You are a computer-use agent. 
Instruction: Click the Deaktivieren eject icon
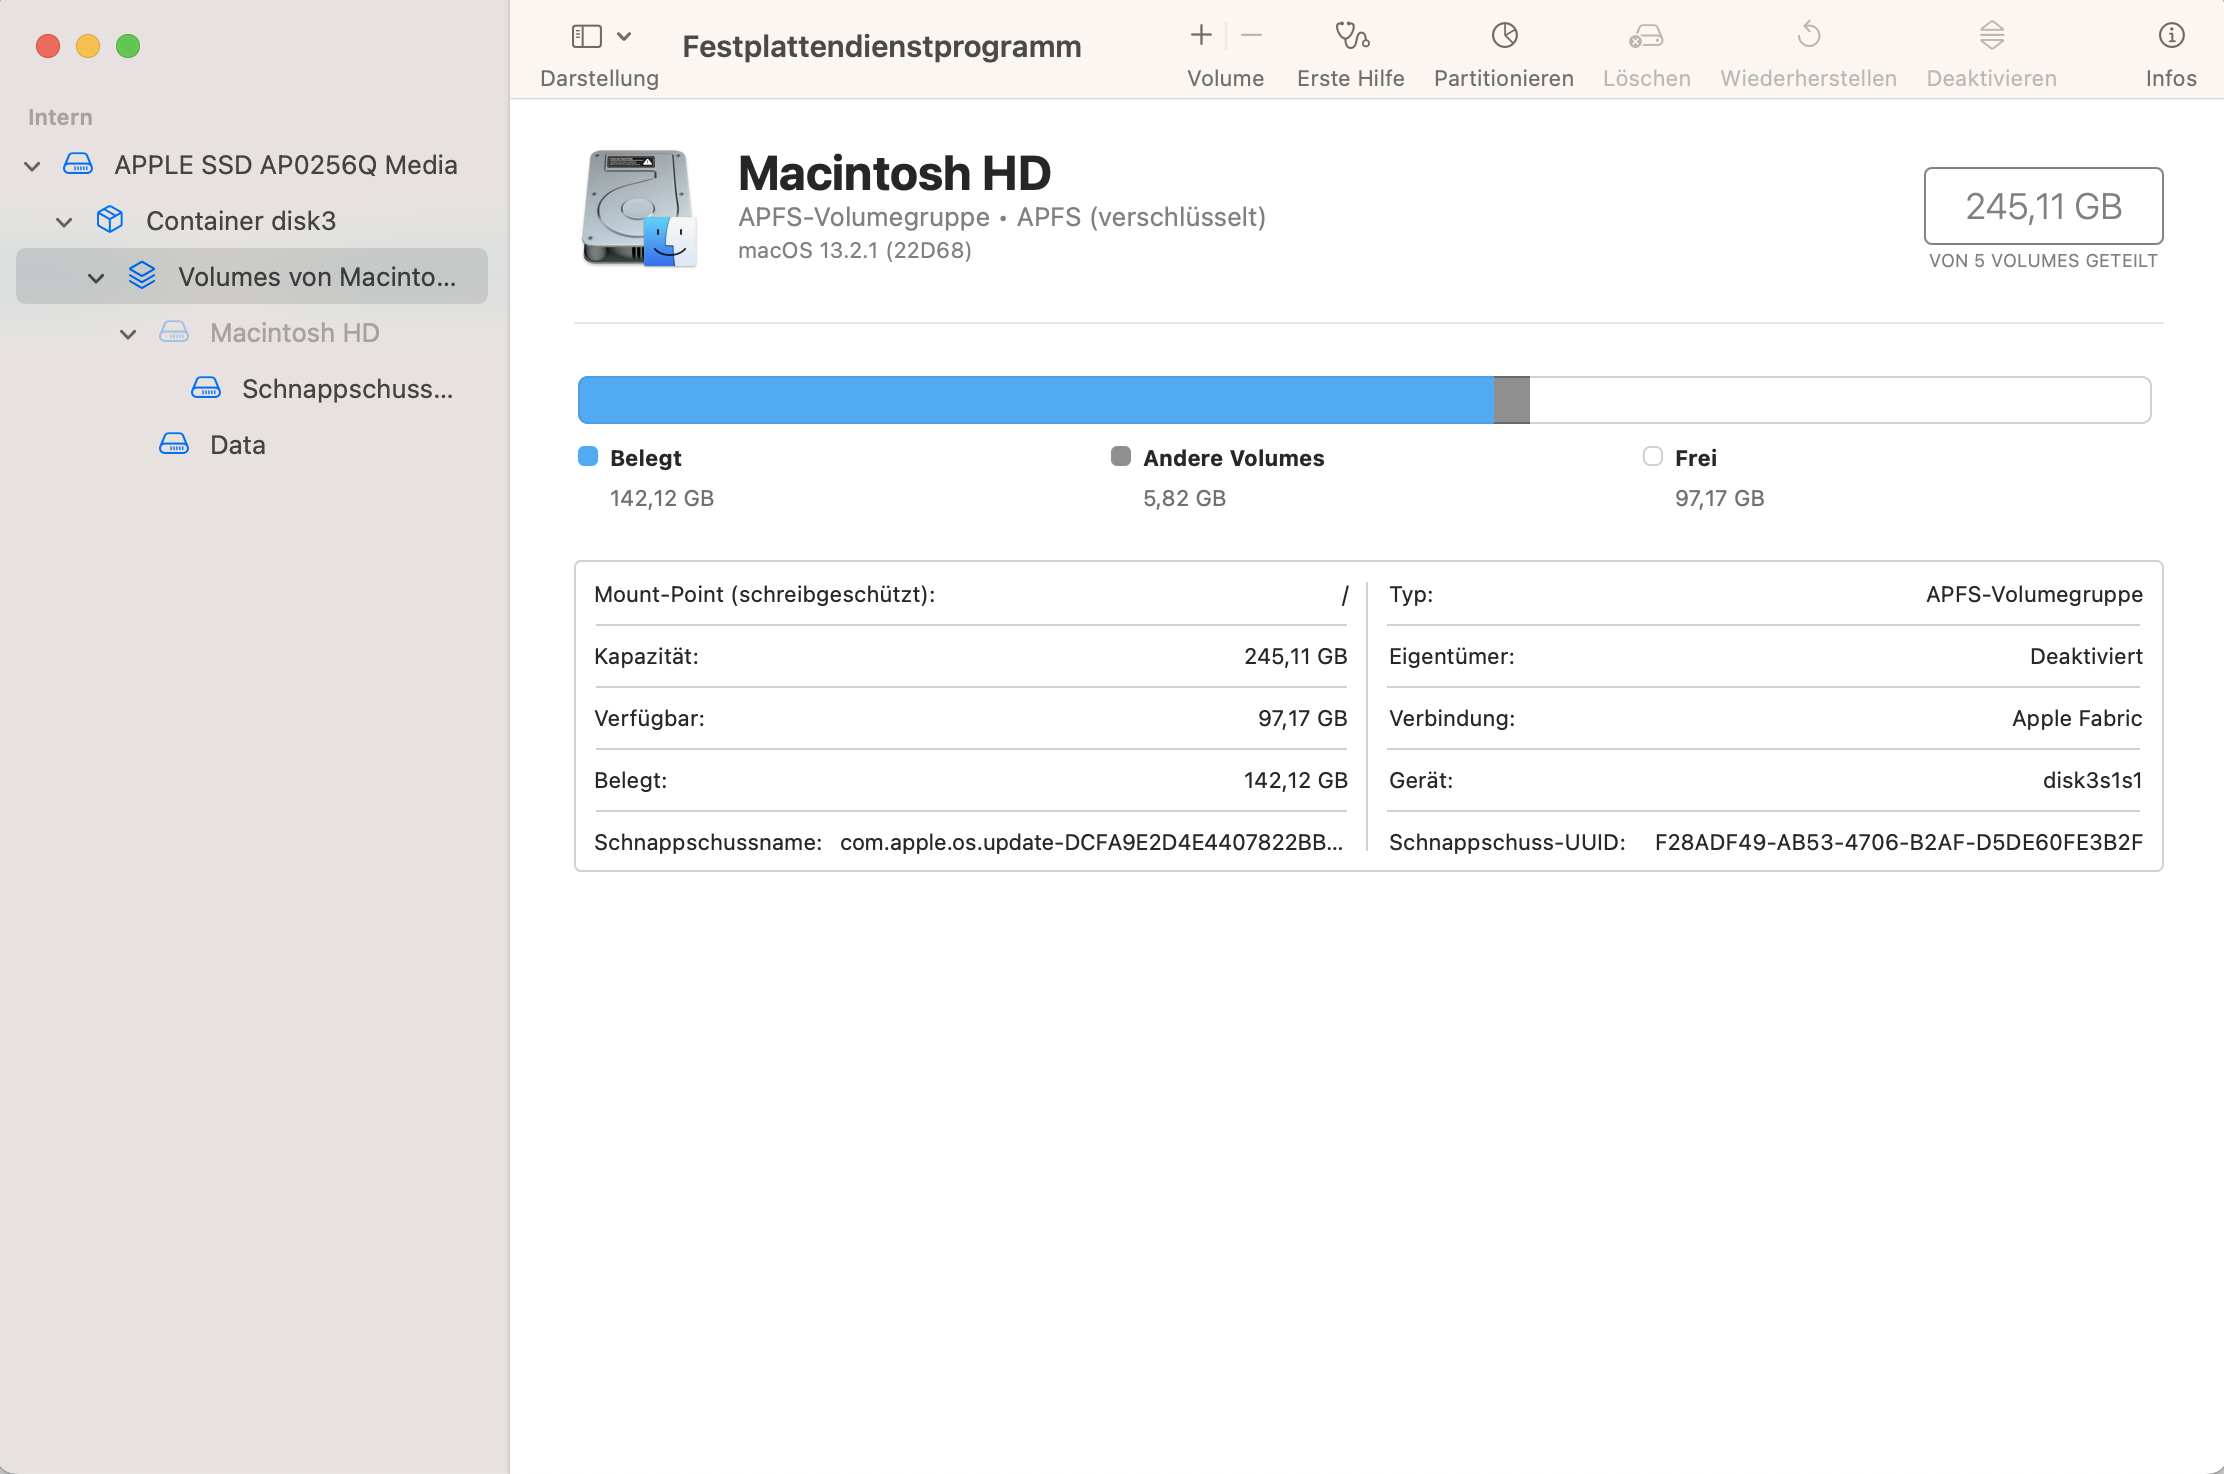click(1991, 36)
